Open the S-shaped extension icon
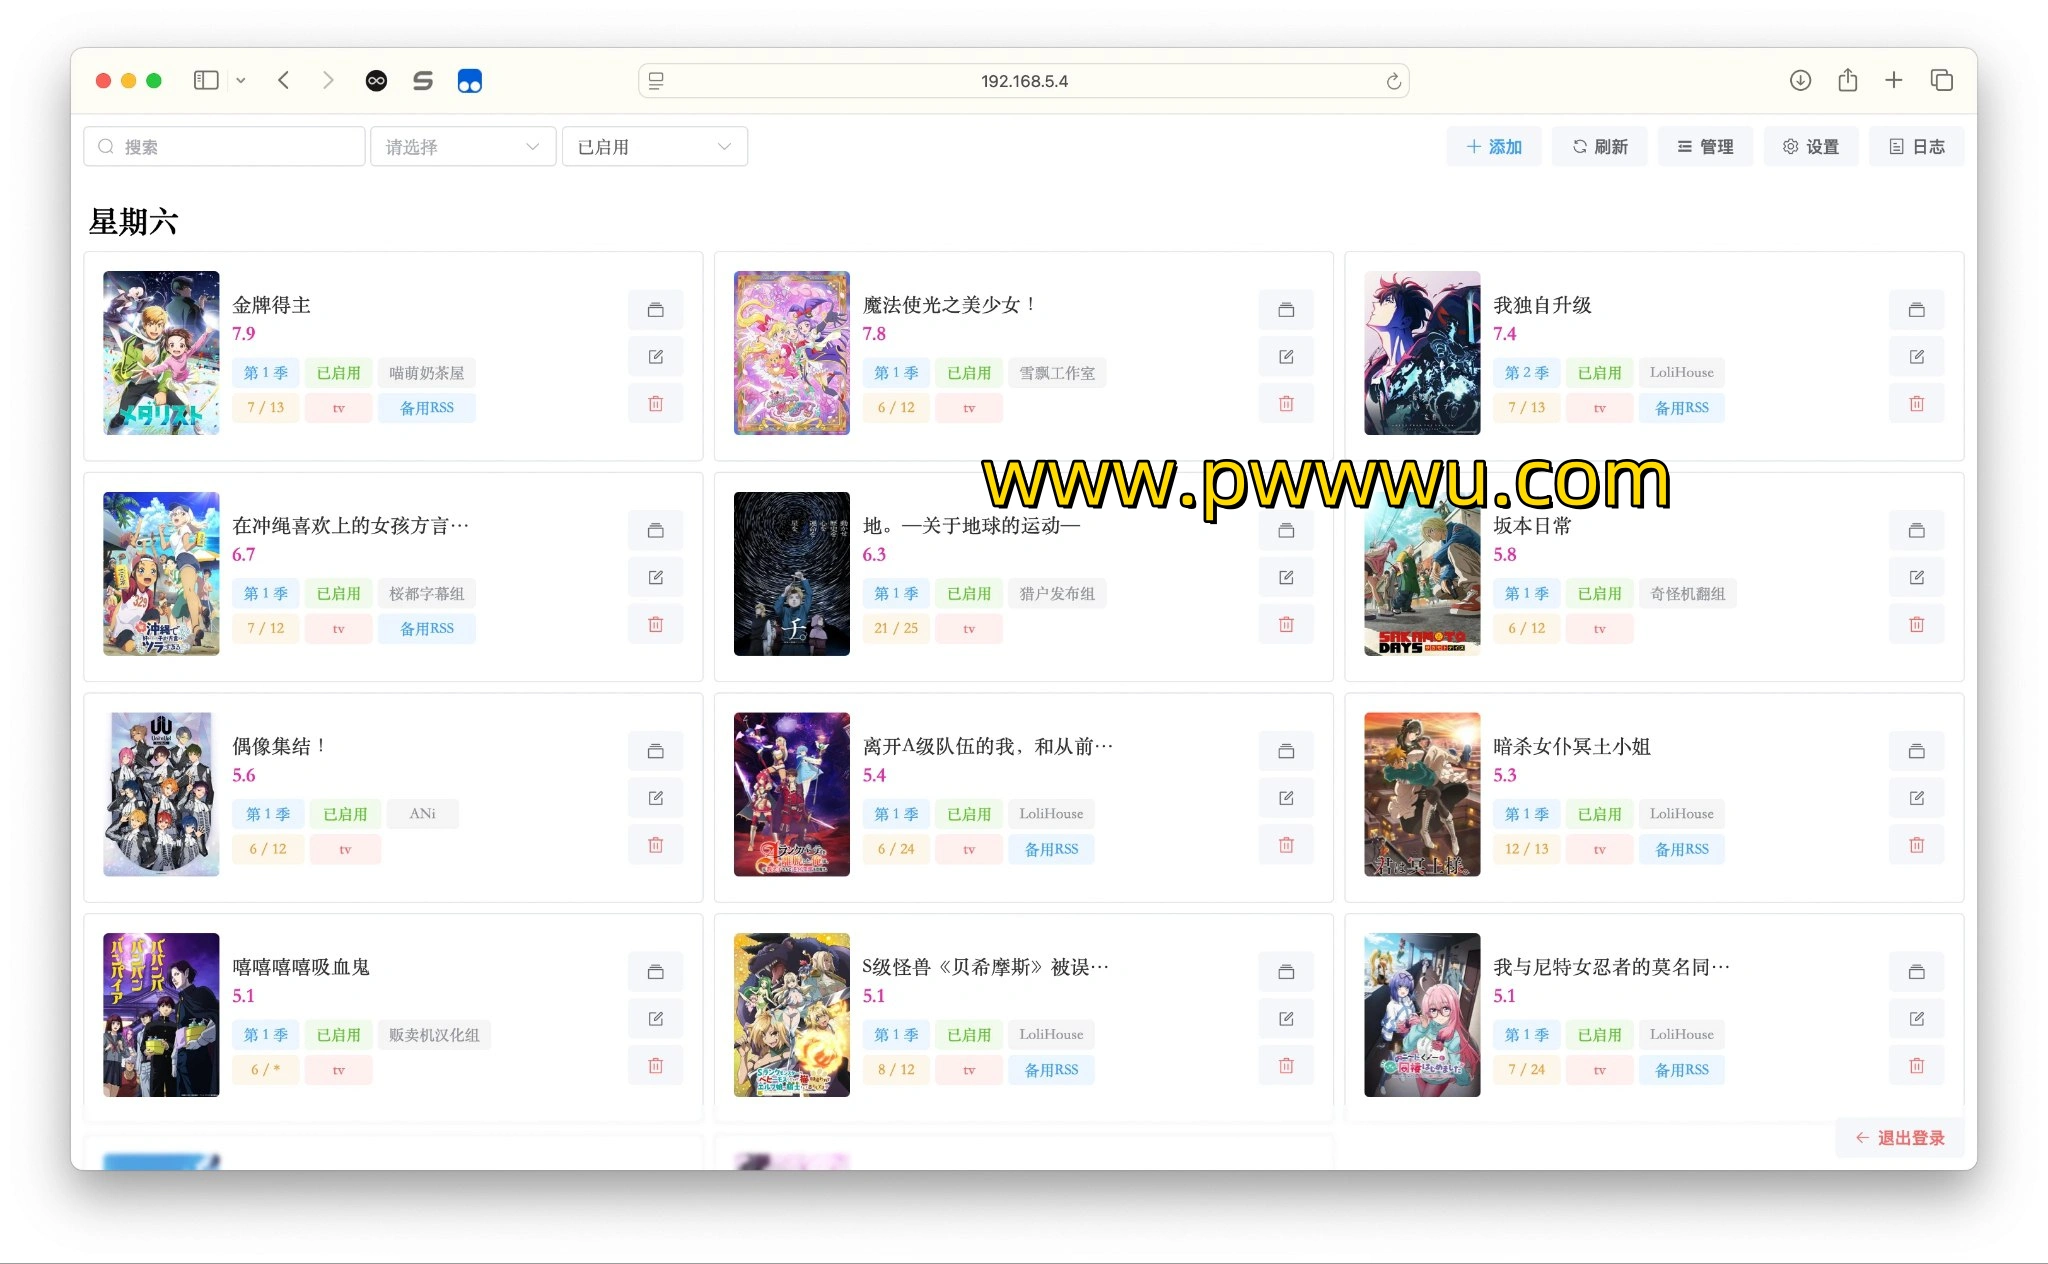Screen dimensions: 2048x1264 [423, 81]
